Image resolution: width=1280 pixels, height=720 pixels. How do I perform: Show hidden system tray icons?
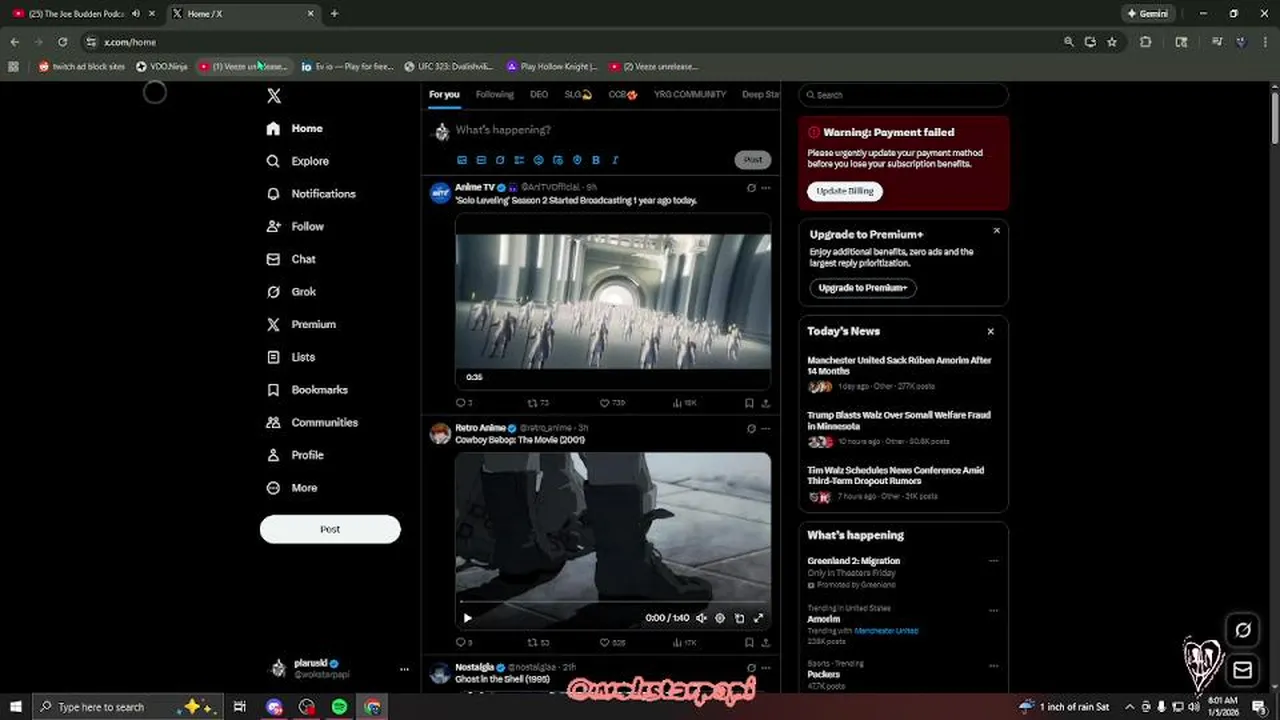pos(1129,707)
